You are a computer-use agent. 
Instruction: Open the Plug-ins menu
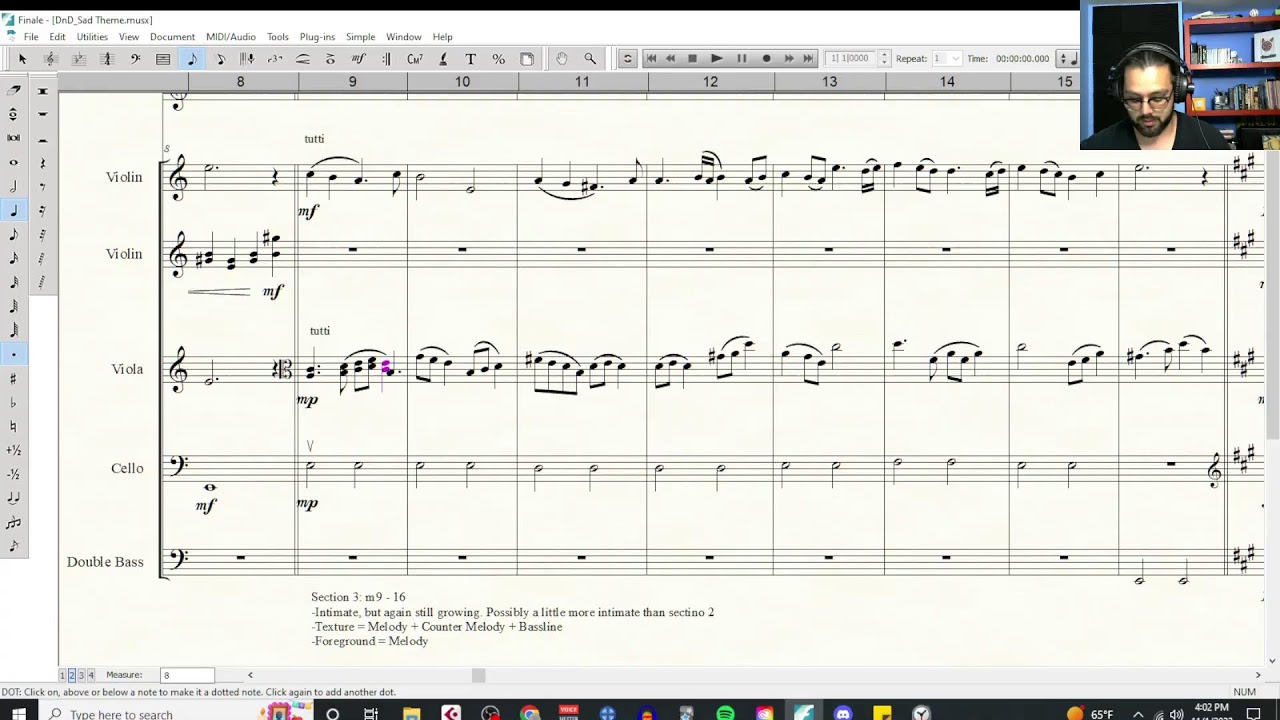317,37
